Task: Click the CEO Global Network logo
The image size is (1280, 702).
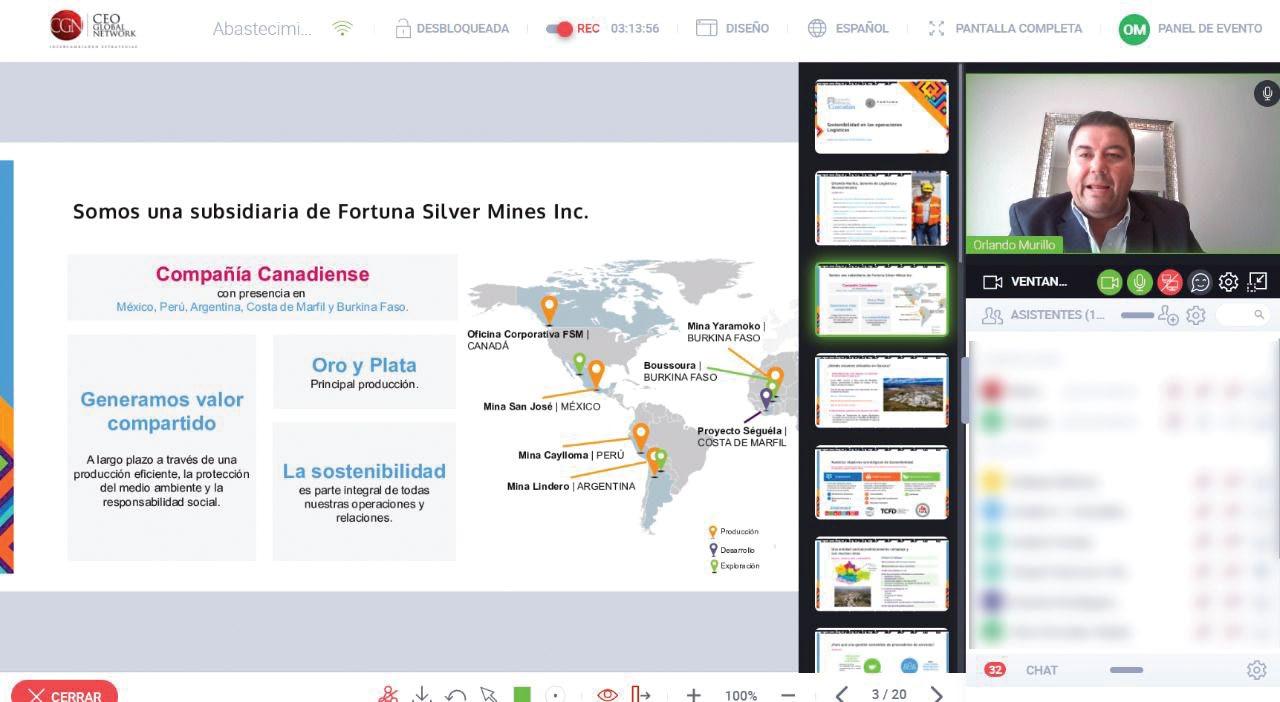Action: (x=93, y=29)
